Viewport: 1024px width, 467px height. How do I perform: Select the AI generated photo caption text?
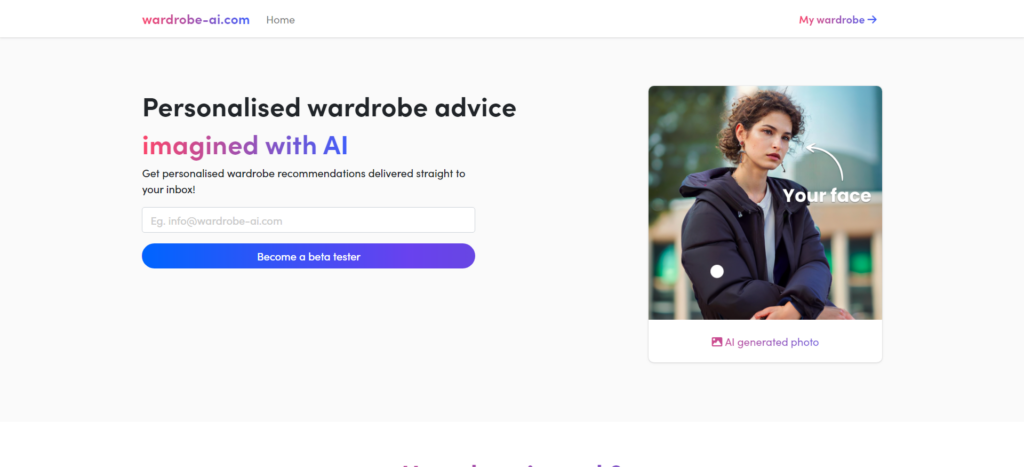point(771,342)
